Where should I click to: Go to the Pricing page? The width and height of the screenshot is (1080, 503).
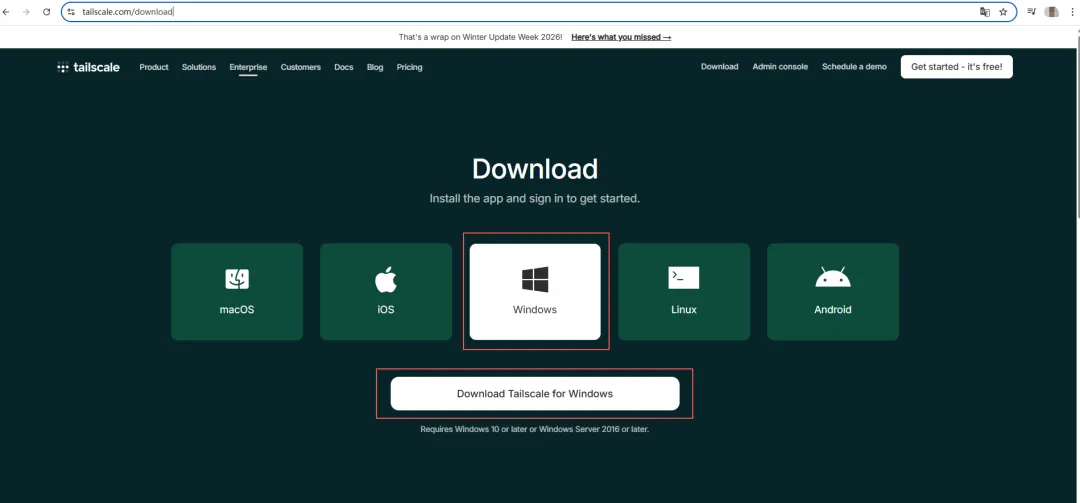coord(409,67)
